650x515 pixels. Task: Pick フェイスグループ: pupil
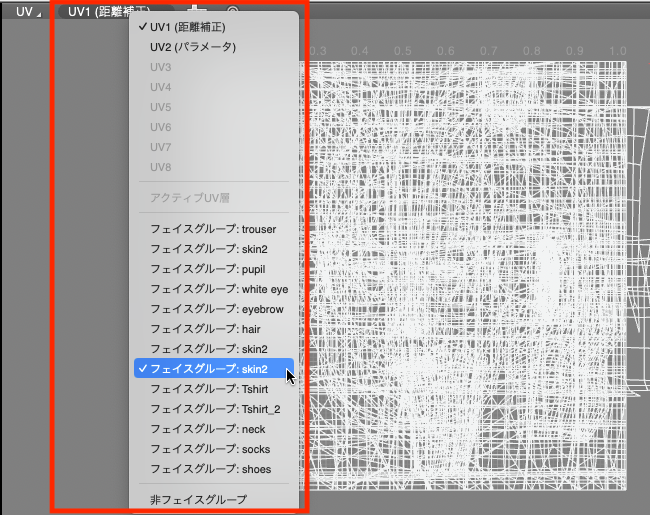tap(208, 269)
